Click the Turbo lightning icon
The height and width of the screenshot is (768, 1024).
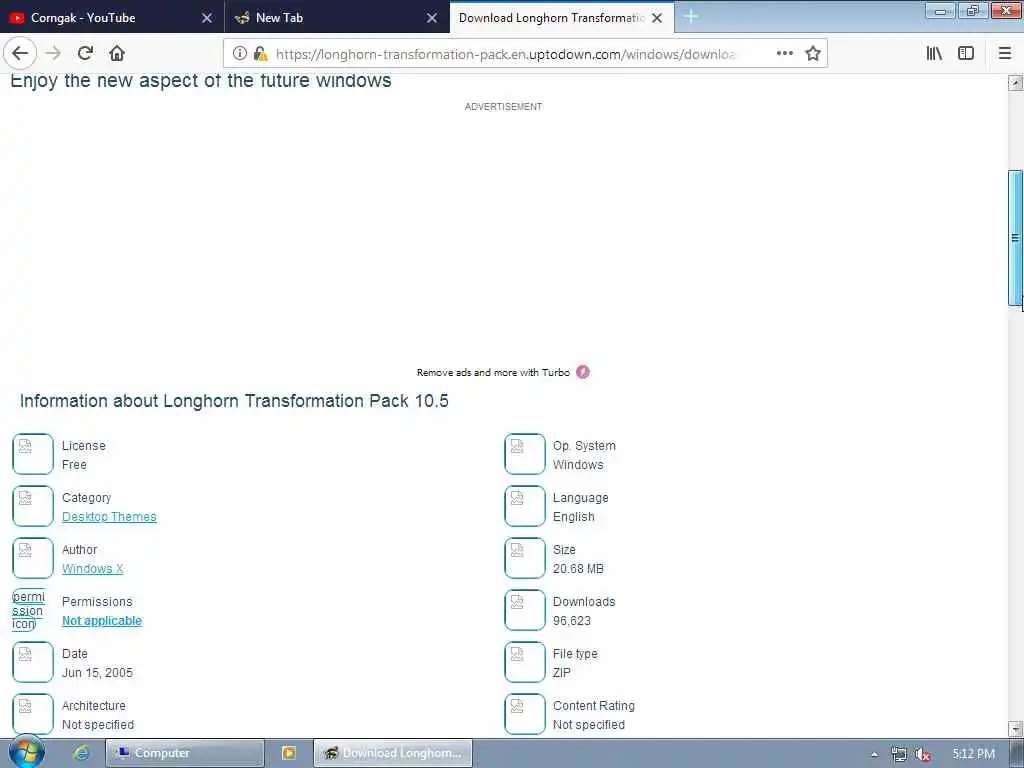583,372
